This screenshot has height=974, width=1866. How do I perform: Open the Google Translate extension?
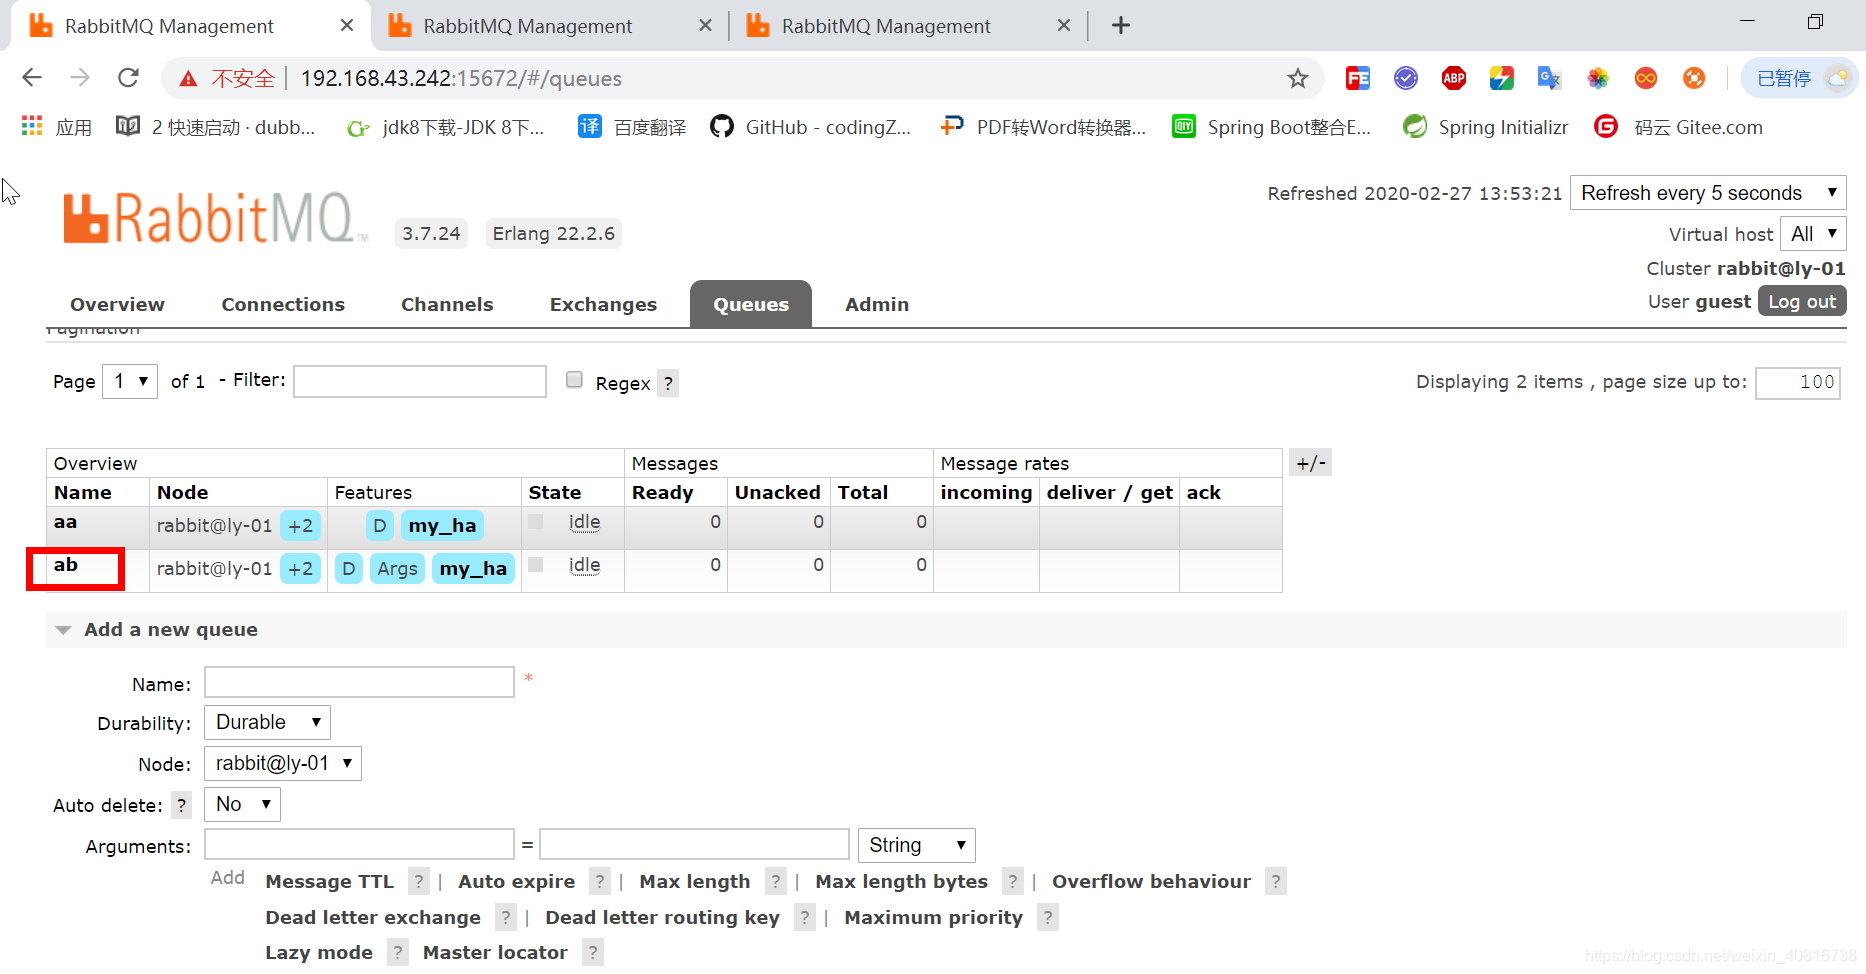1549,78
